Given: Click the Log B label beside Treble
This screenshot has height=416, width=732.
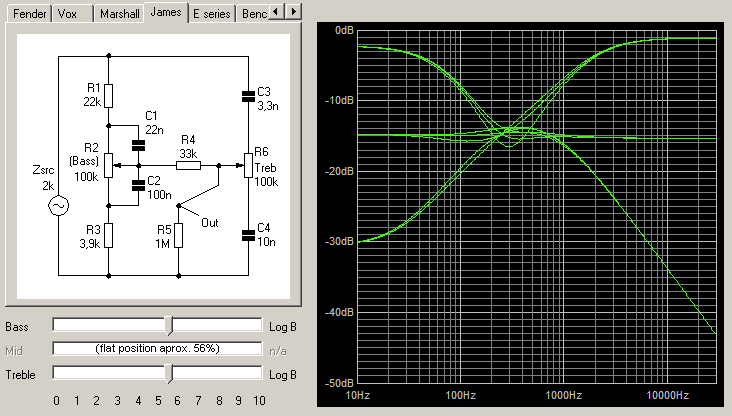Looking at the screenshot, I should (x=283, y=376).
